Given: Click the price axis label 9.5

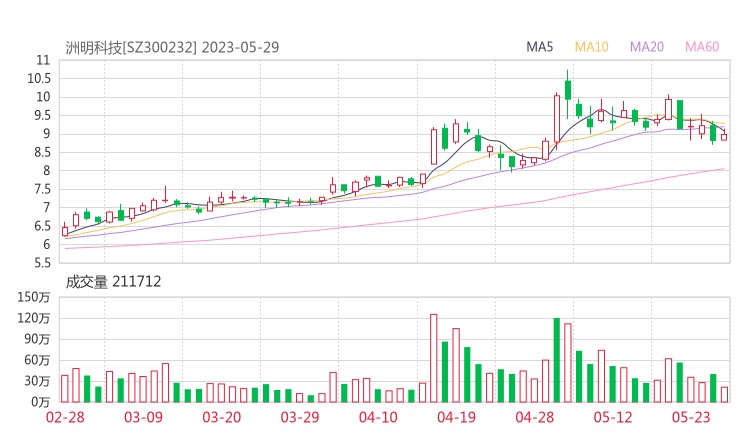Looking at the screenshot, I should (x=42, y=115).
